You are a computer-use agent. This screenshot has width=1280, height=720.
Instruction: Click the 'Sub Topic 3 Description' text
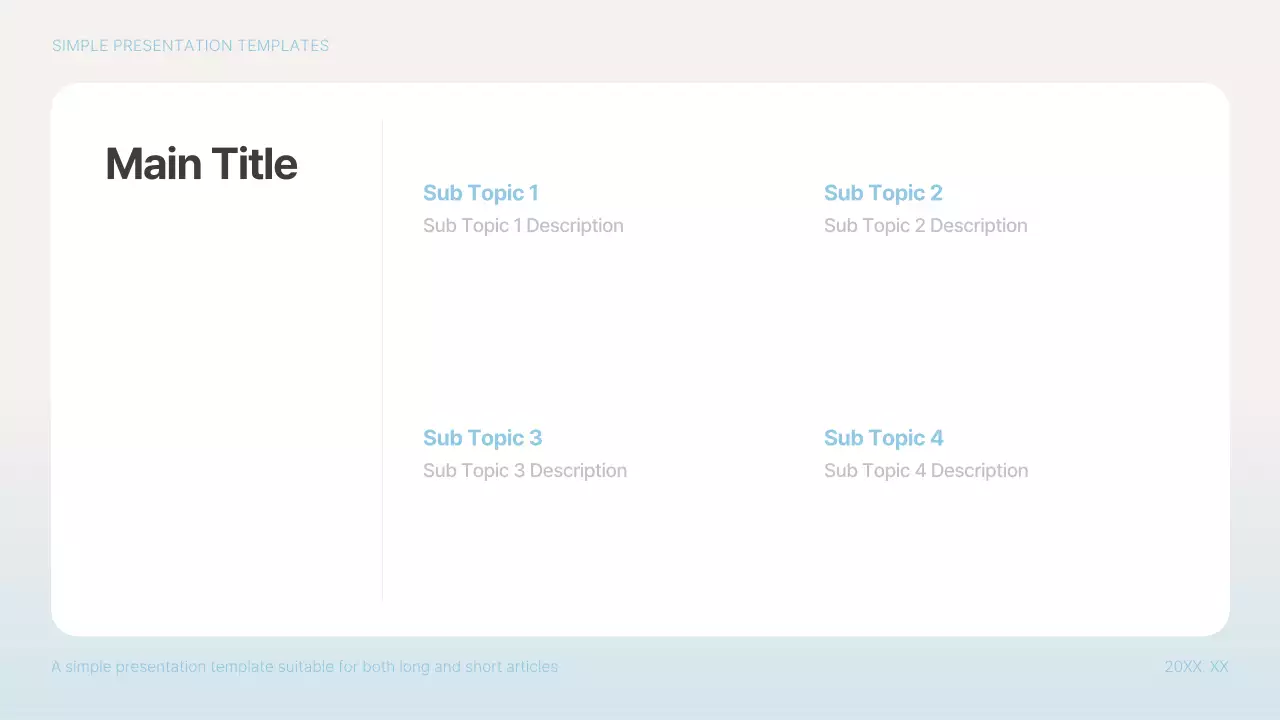point(525,471)
